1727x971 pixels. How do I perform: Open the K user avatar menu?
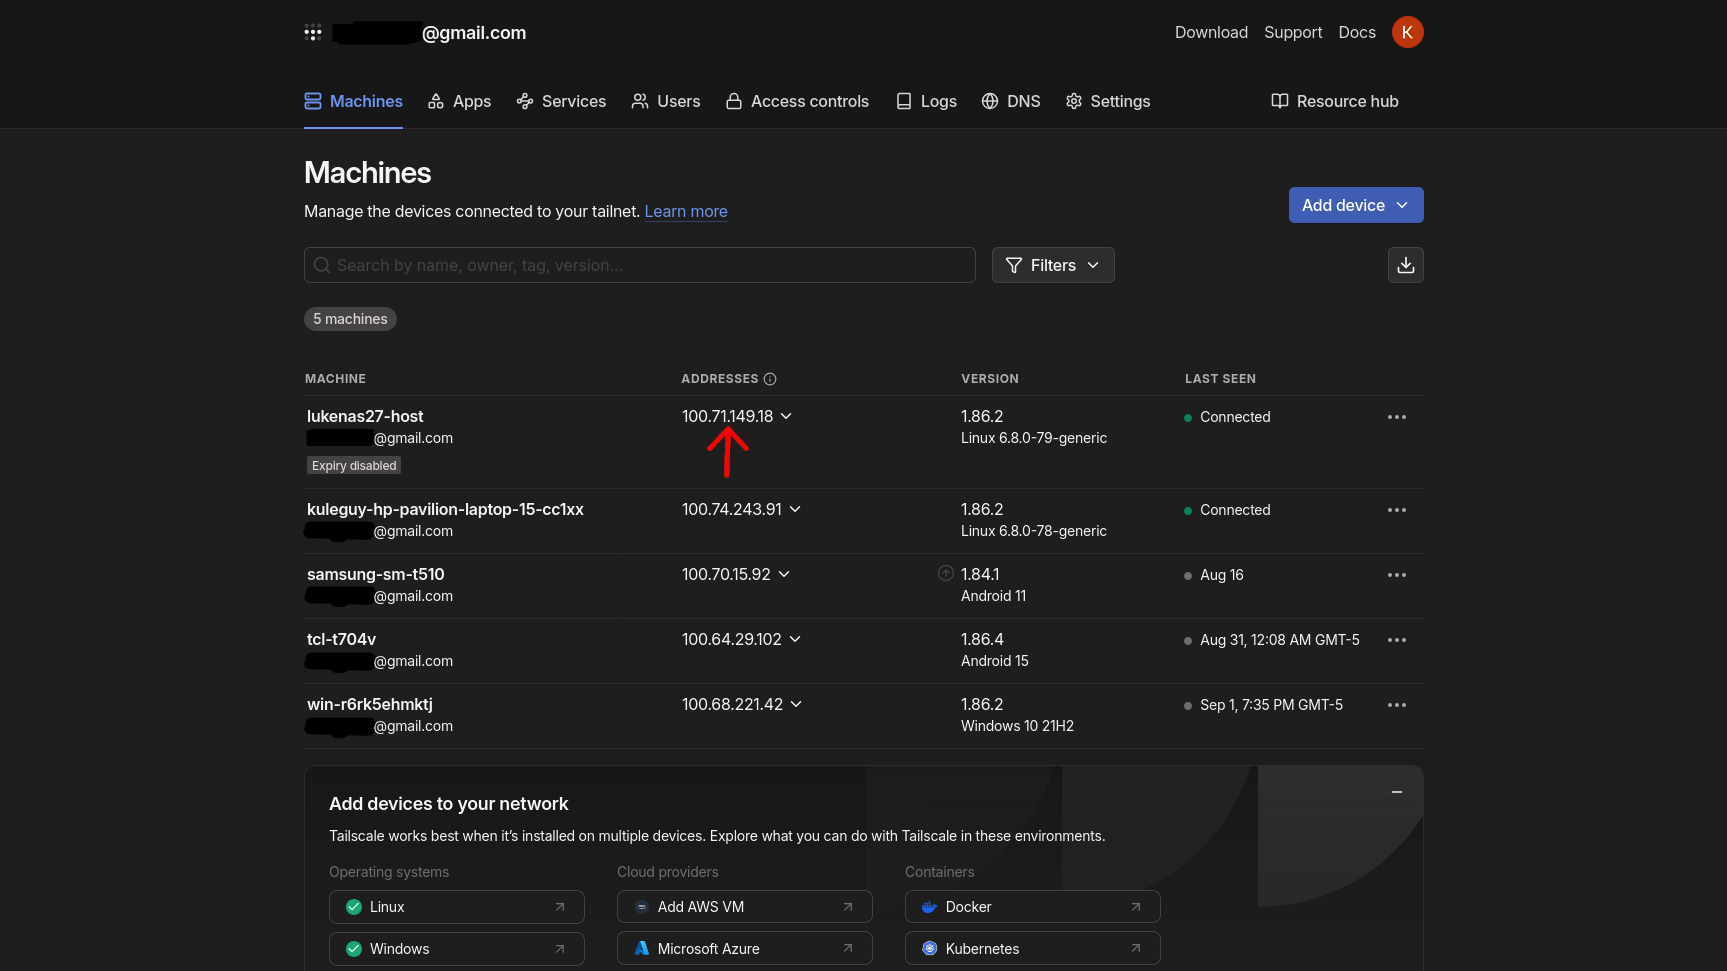tap(1407, 32)
